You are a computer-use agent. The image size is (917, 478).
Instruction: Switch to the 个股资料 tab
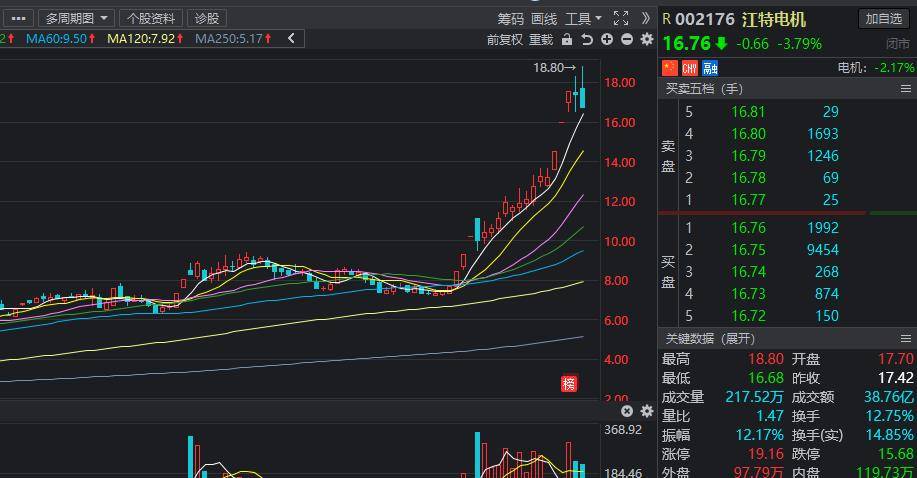pyautogui.click(x=151, y=18)
